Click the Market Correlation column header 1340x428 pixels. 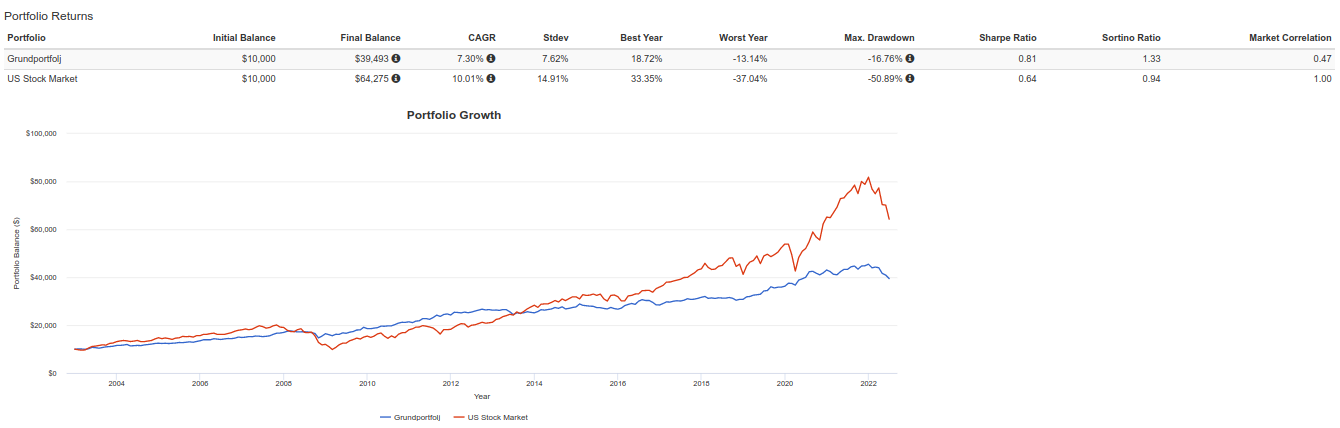tap(1290, 38)
